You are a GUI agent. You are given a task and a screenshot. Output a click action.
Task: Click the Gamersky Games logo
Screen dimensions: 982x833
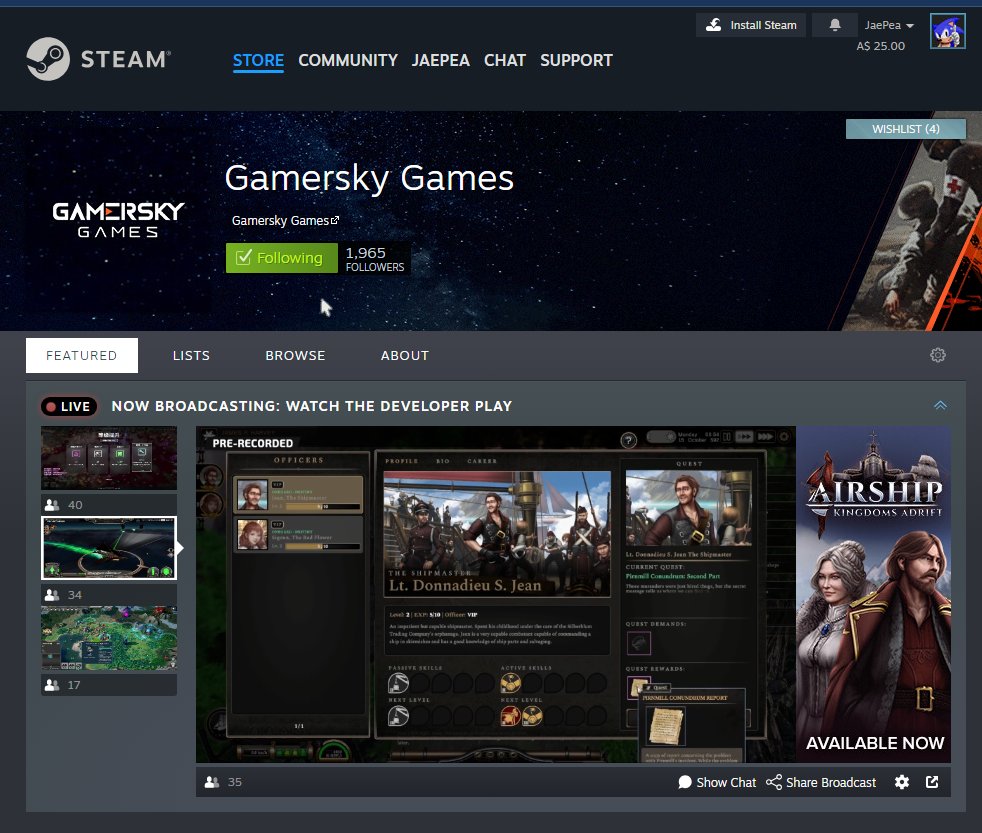118,219
